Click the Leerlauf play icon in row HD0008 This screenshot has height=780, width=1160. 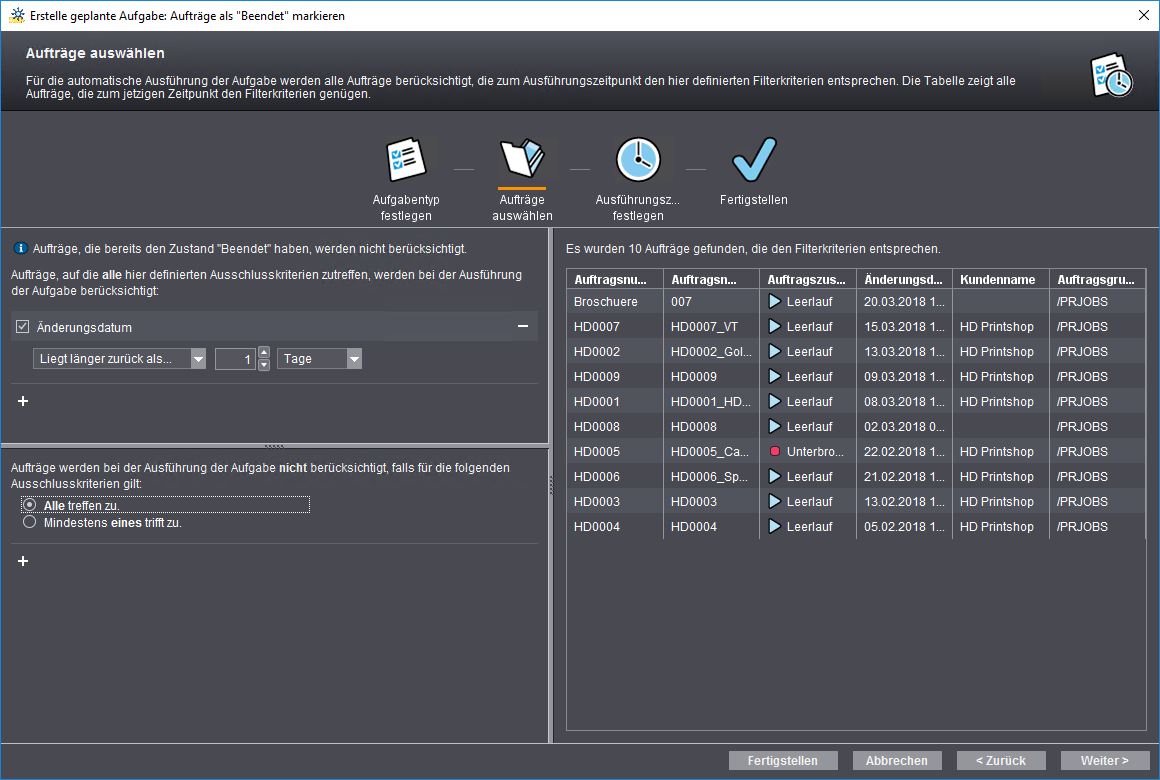coord(775,426)
